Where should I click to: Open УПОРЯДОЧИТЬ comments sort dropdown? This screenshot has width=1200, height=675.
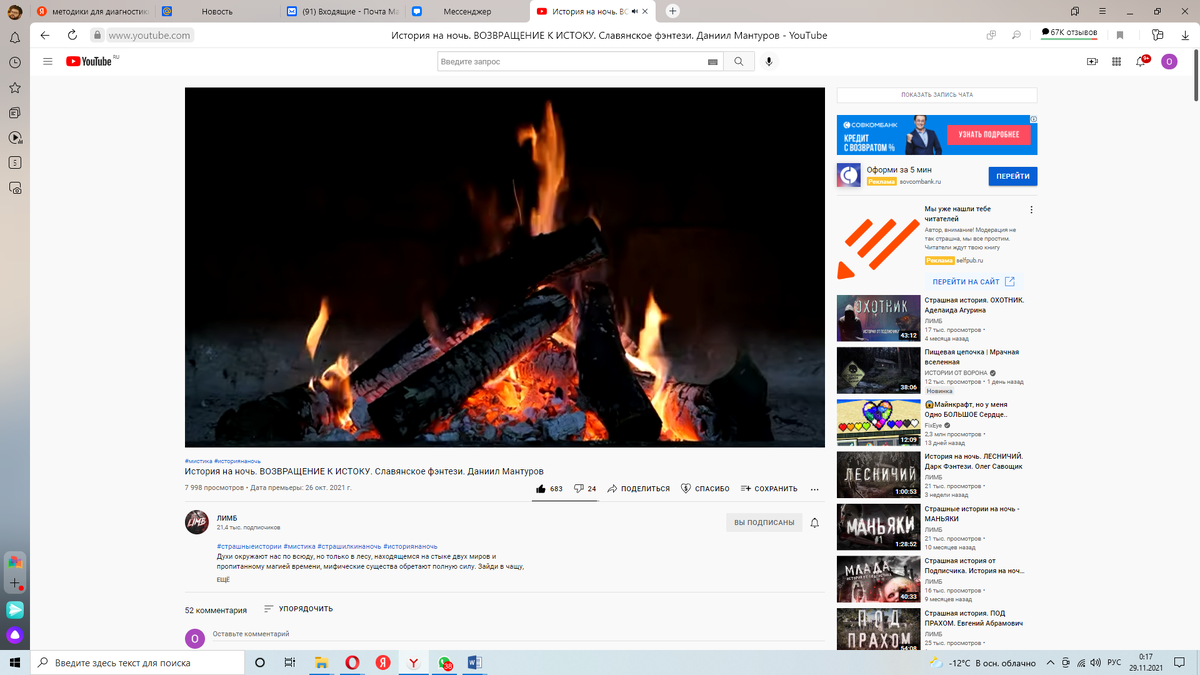tap(299, 609)
